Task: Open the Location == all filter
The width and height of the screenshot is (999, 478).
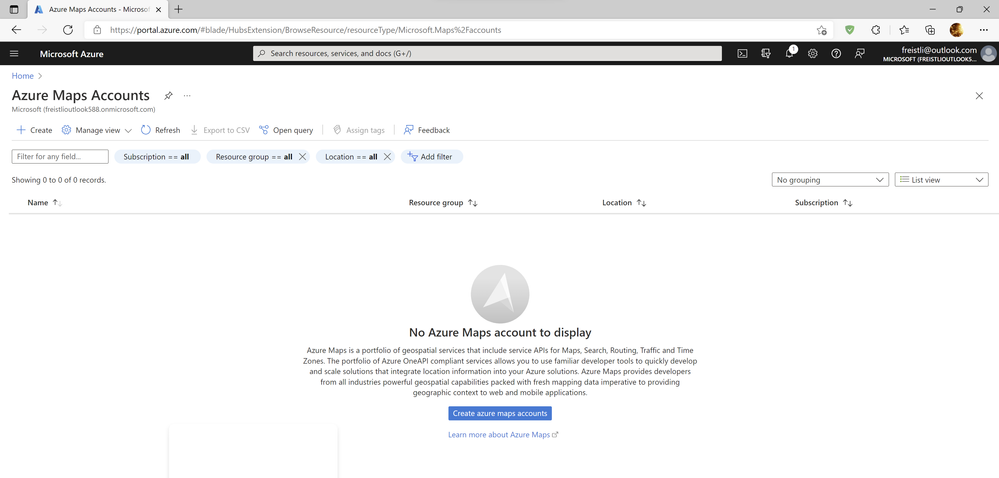Action: pyautogui.click(x=351, y=157)
